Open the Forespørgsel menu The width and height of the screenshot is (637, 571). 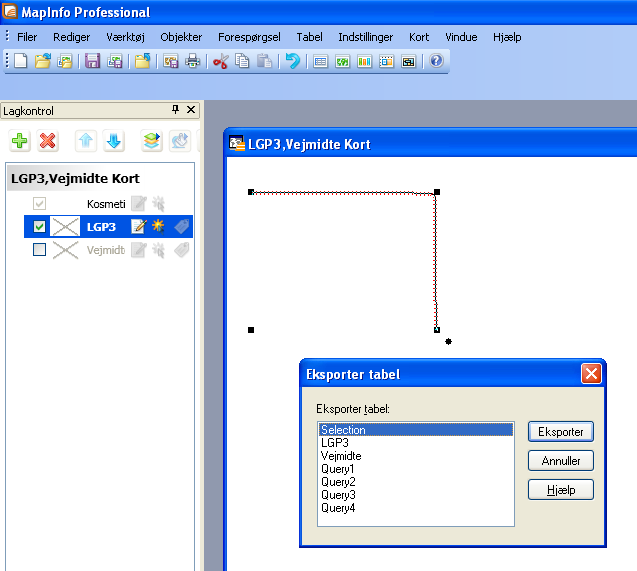(249, 37)
